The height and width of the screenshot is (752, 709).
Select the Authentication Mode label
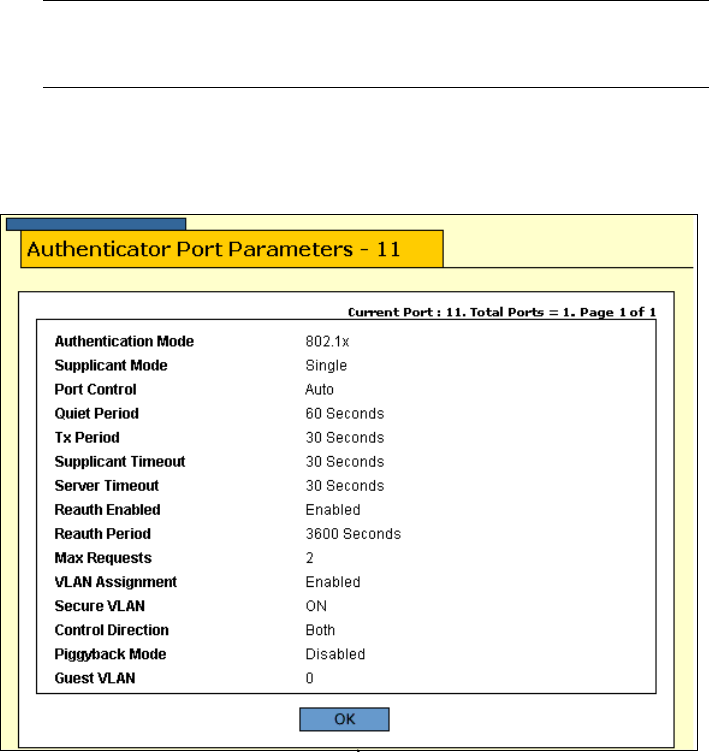click(x=124, y=341)
